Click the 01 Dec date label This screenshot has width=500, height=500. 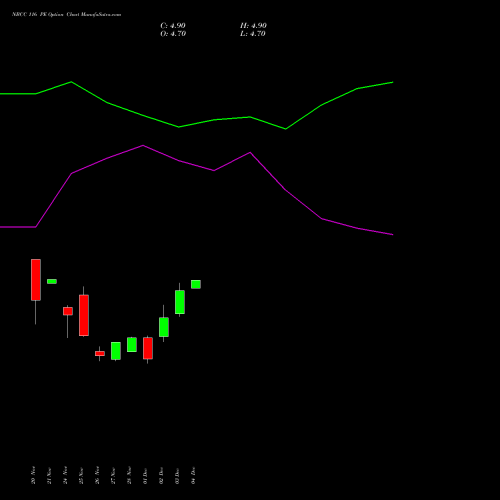[x=145, y=475]
